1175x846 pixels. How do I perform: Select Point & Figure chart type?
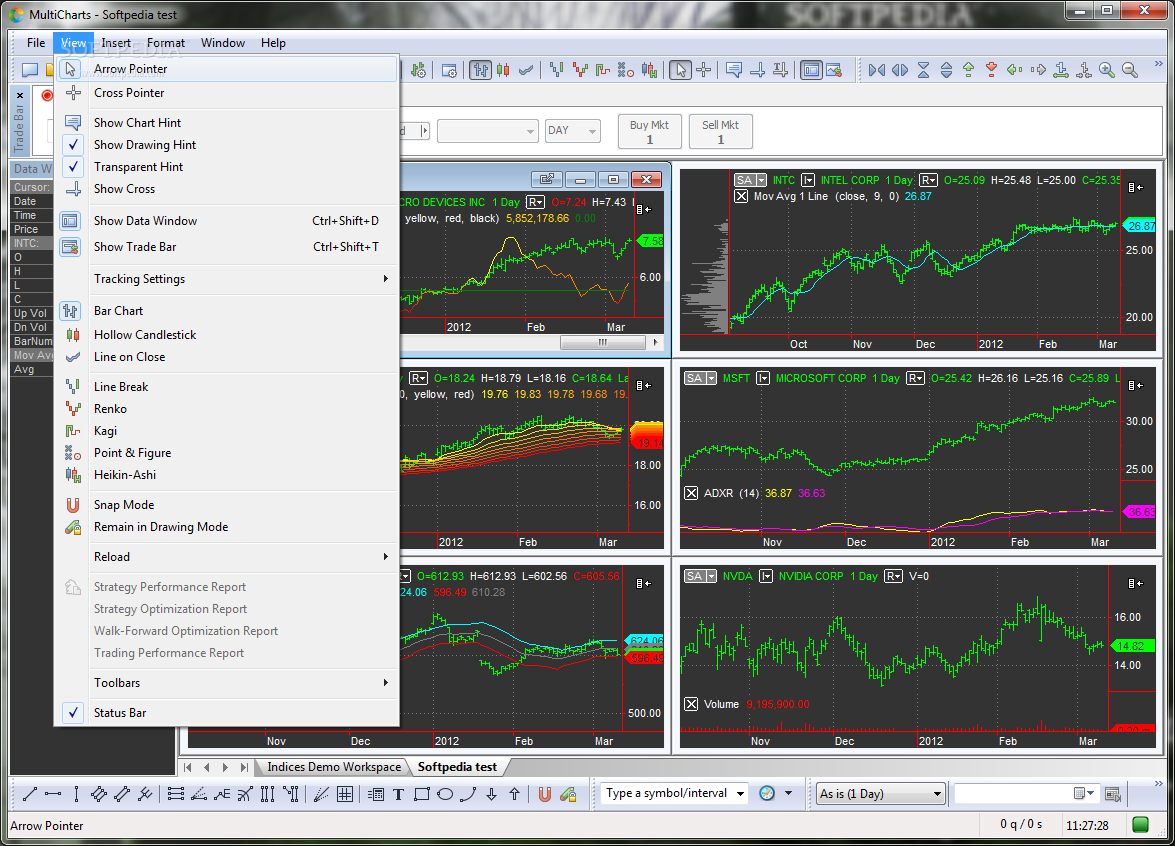click(226, 453)
